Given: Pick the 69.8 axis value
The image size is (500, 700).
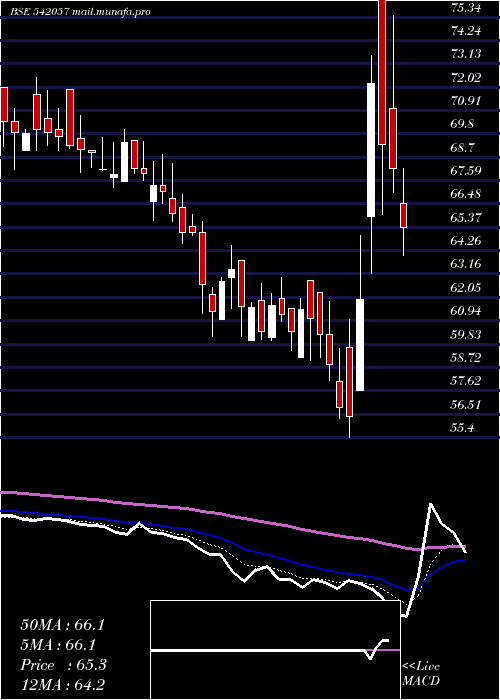Looking at the screenshot, I should tap(462, 124).
